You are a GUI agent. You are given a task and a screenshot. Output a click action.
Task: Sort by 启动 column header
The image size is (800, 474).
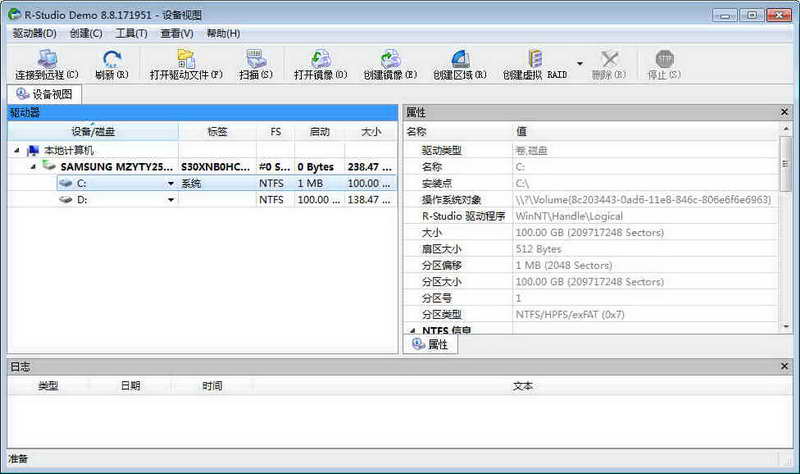pos(319,132)
